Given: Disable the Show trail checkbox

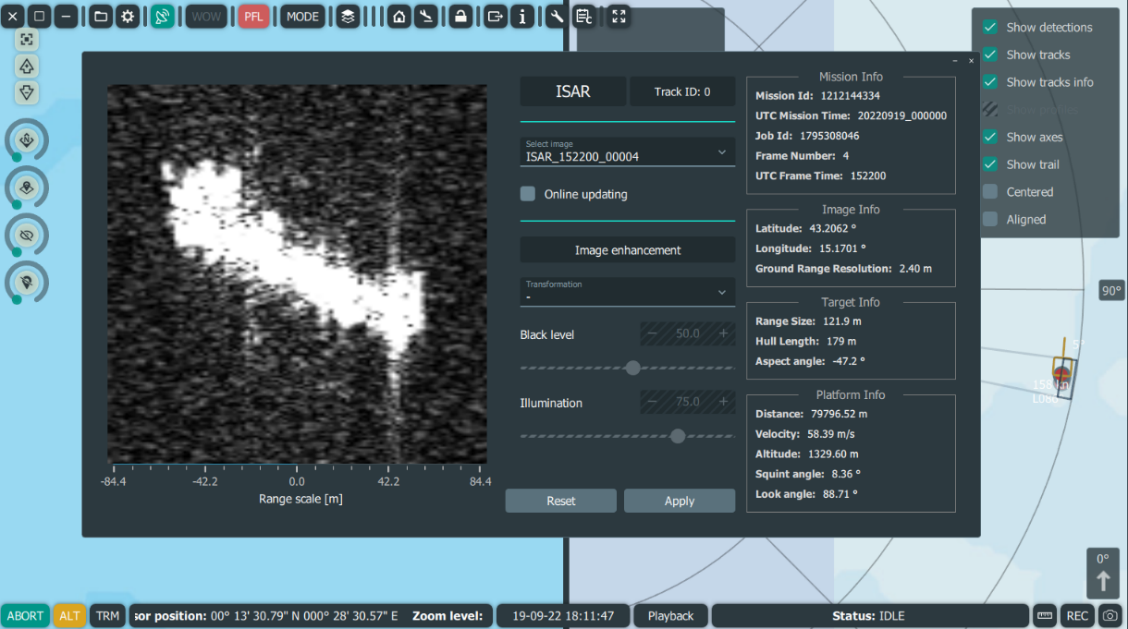Looking at the screenshot, I should [990, 164].
